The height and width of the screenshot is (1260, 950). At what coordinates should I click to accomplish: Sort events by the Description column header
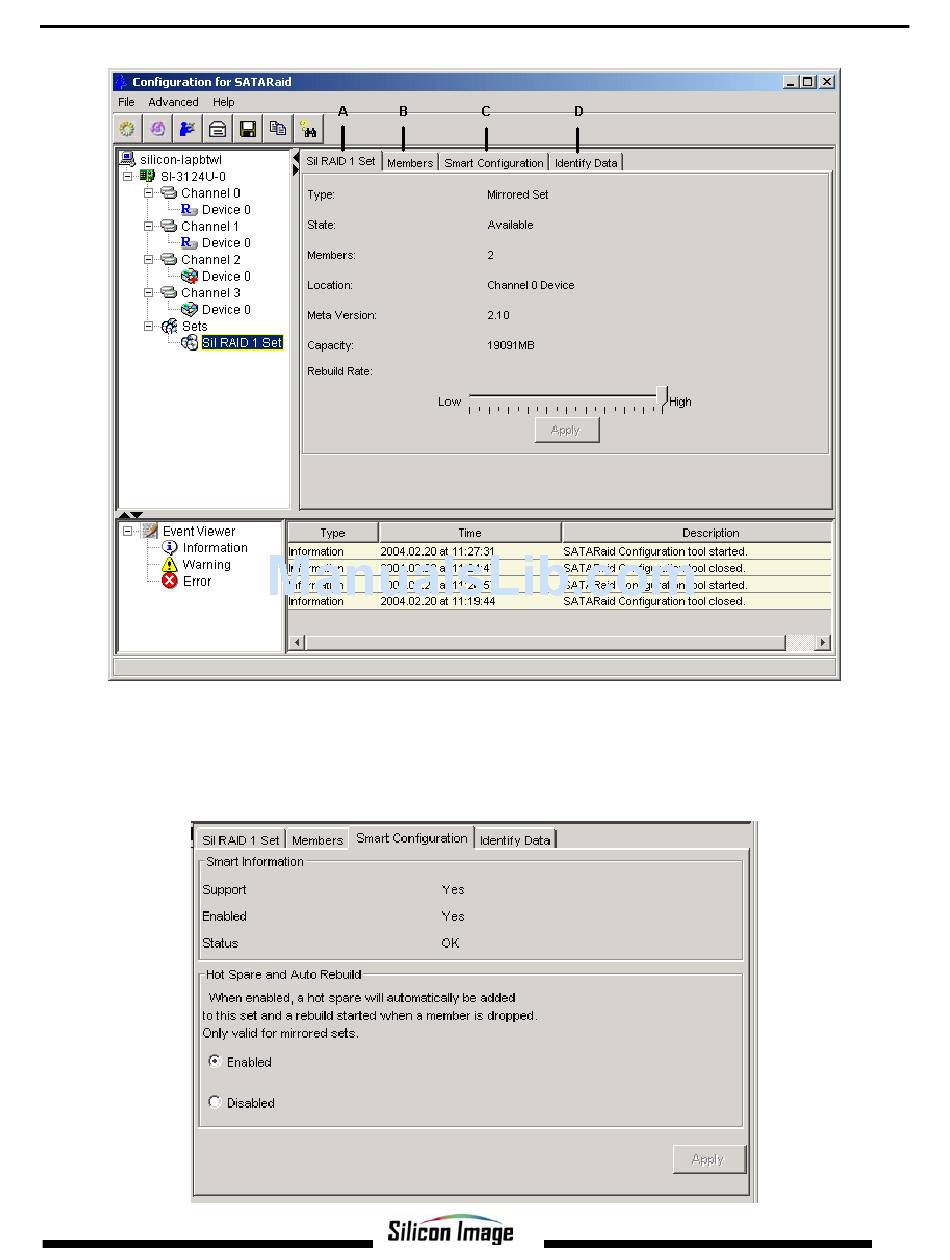(697, 533)
